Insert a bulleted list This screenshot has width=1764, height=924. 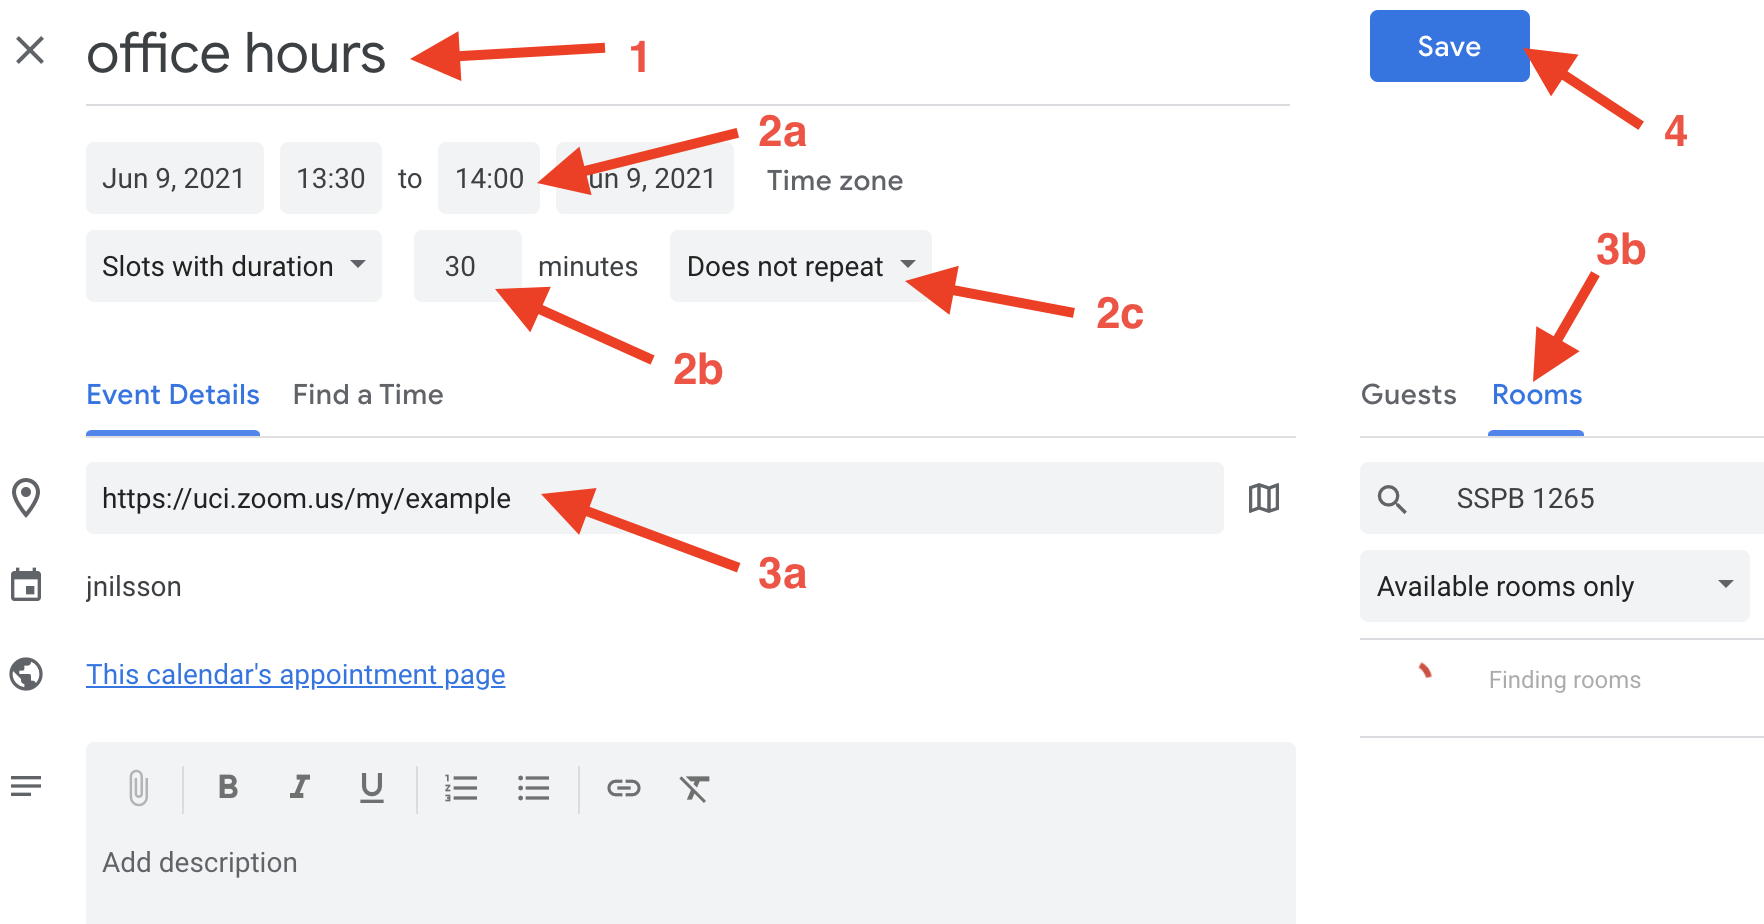coord(534,788)
